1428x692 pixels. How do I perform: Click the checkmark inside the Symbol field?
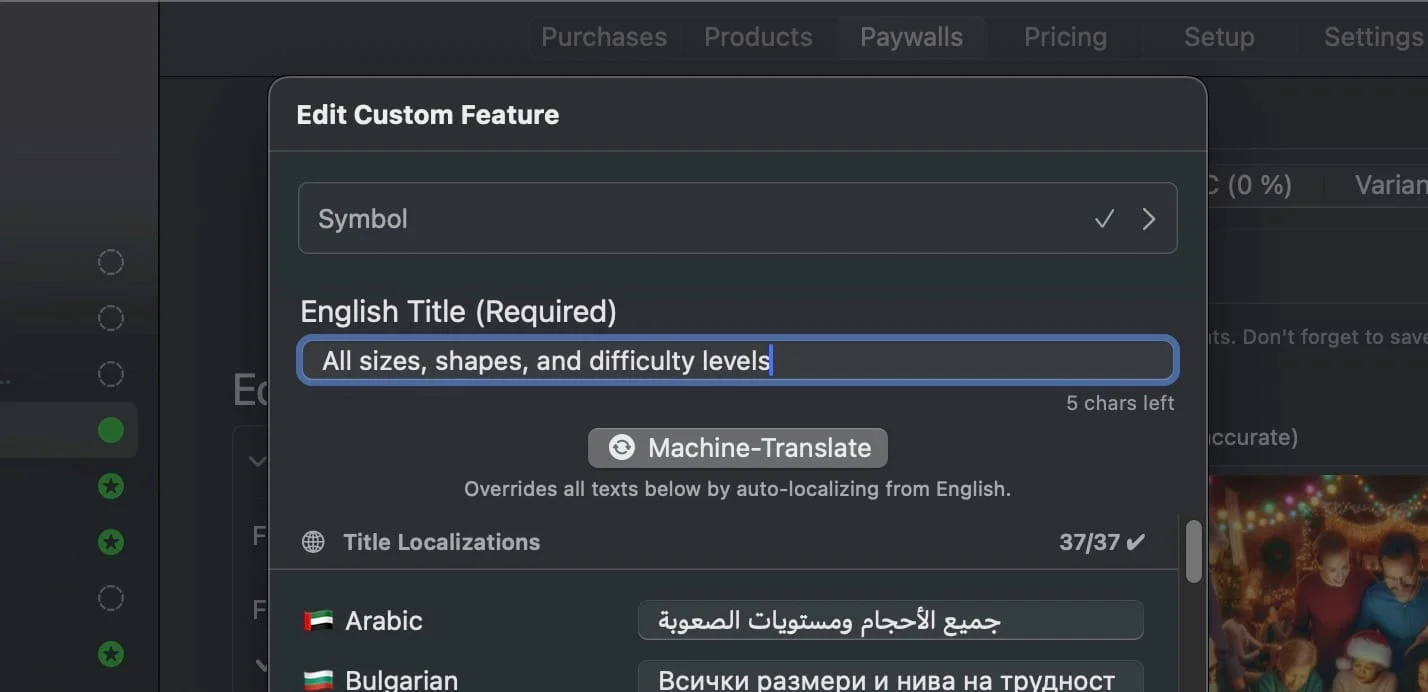1104,218
